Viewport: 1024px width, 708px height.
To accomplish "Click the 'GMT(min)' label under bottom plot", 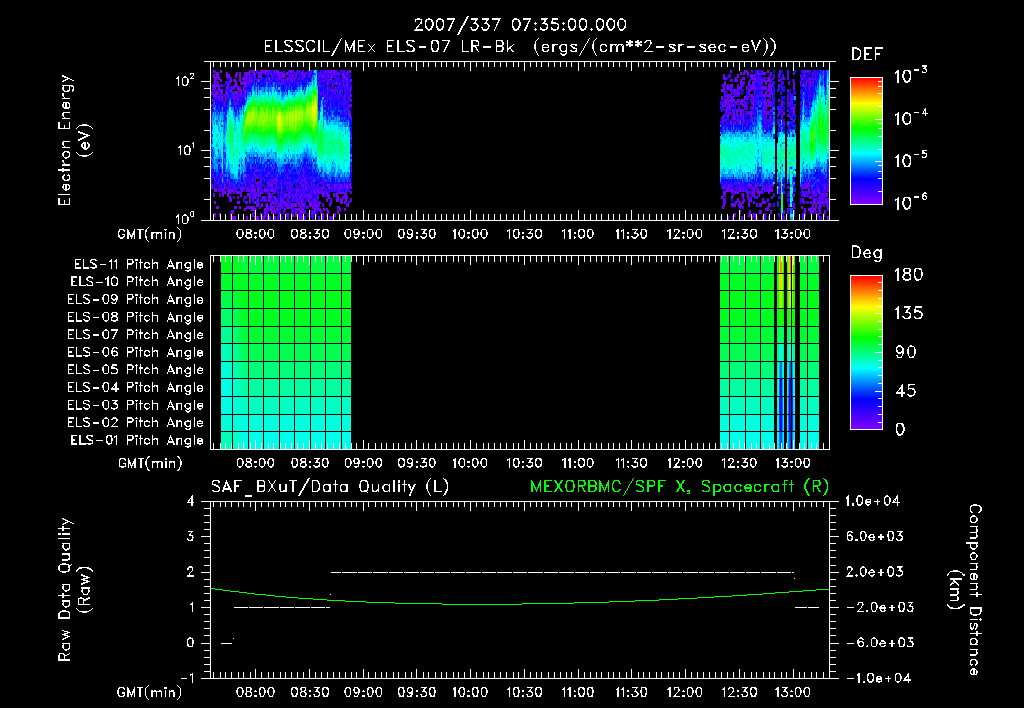I will pos(150,692).
